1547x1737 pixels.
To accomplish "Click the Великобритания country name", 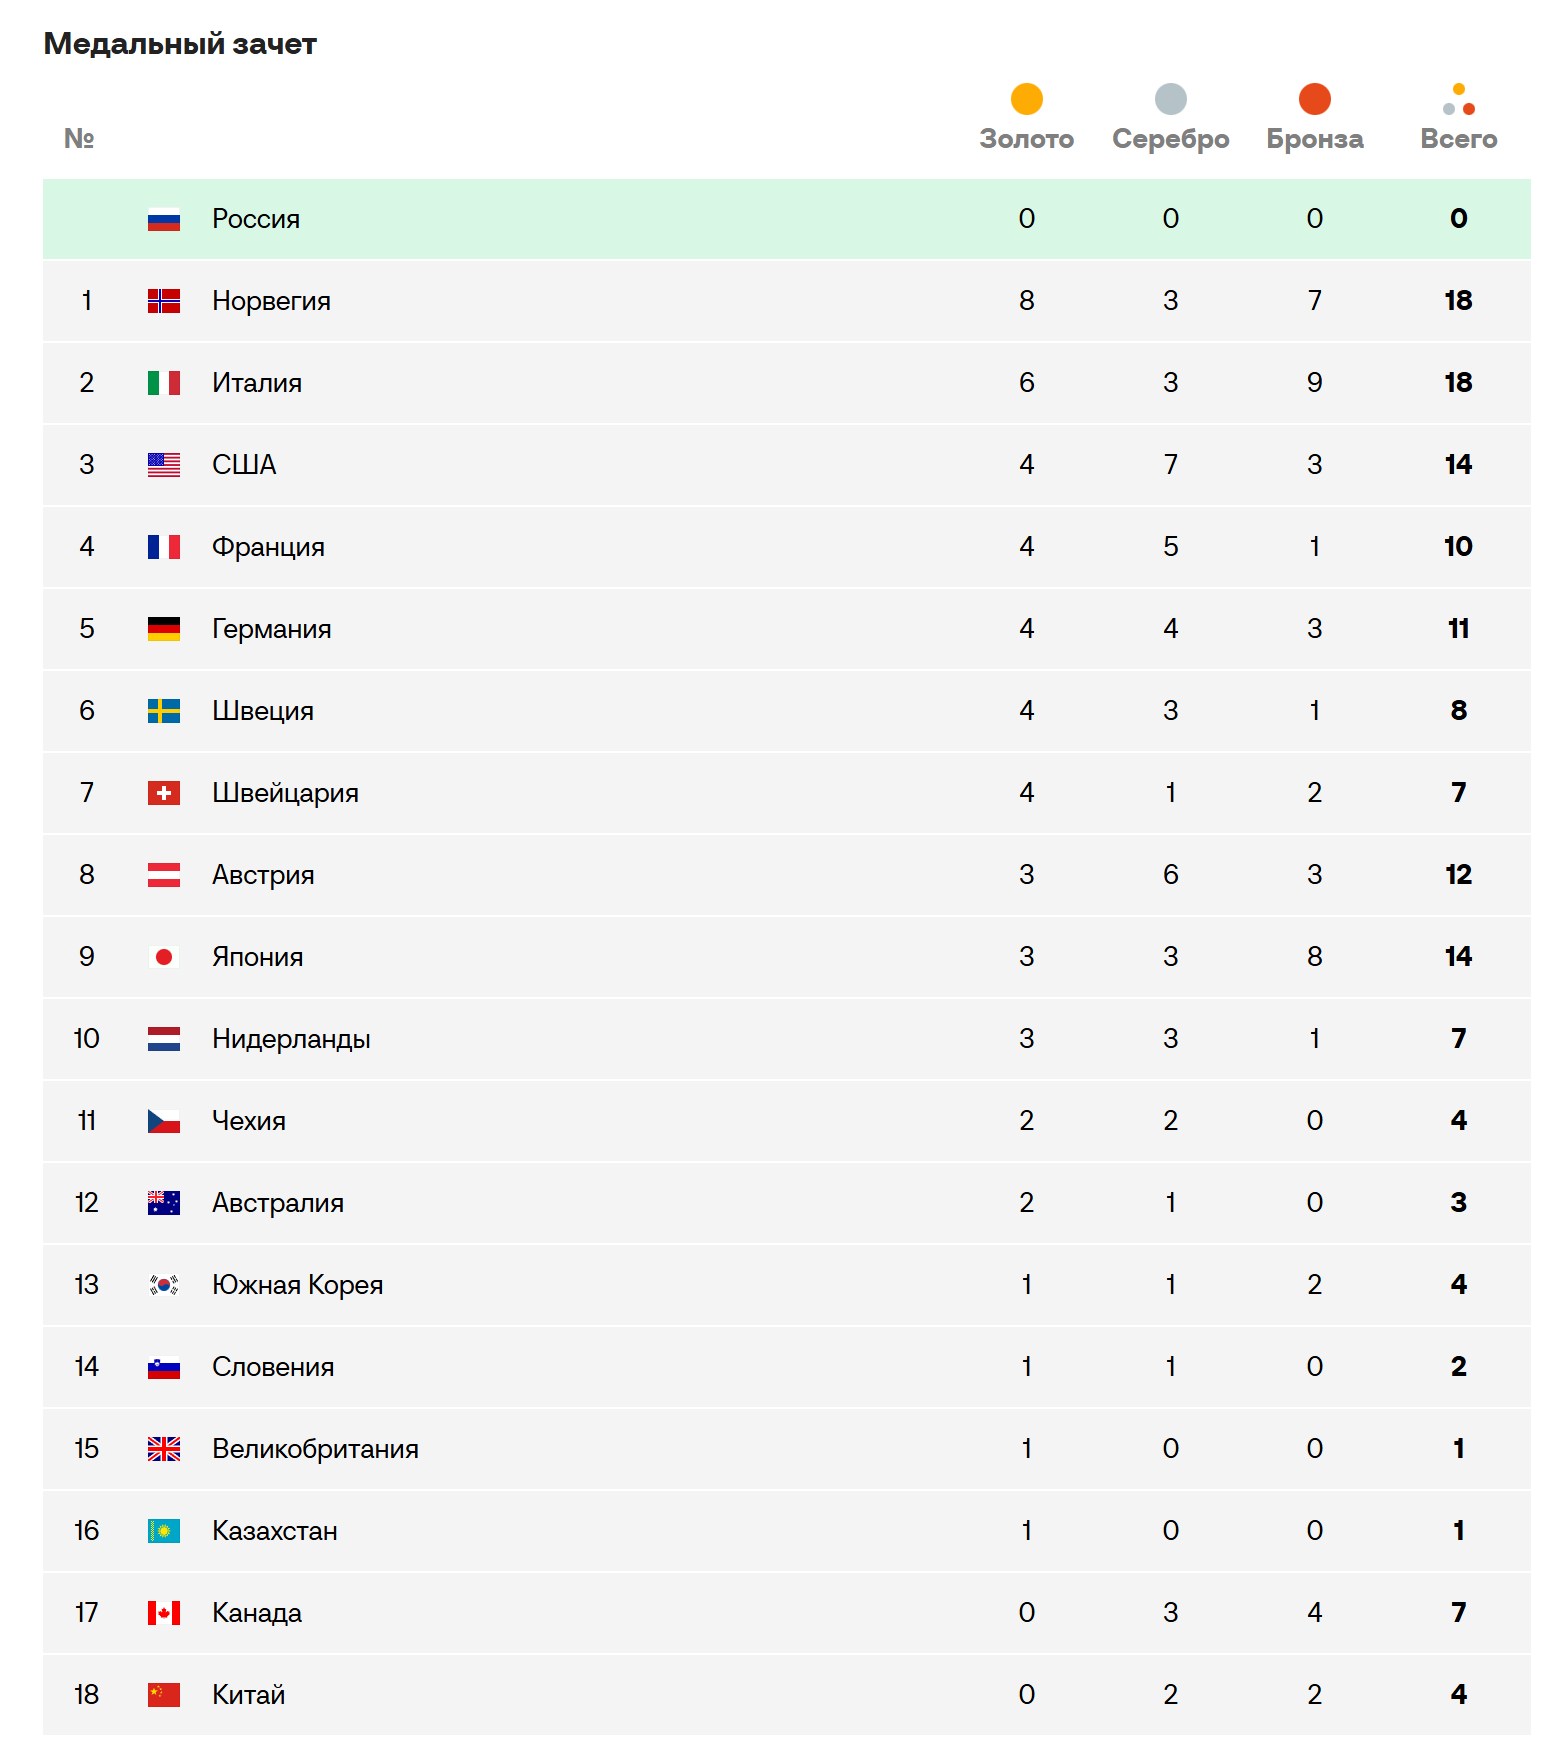I will 315,1449.
